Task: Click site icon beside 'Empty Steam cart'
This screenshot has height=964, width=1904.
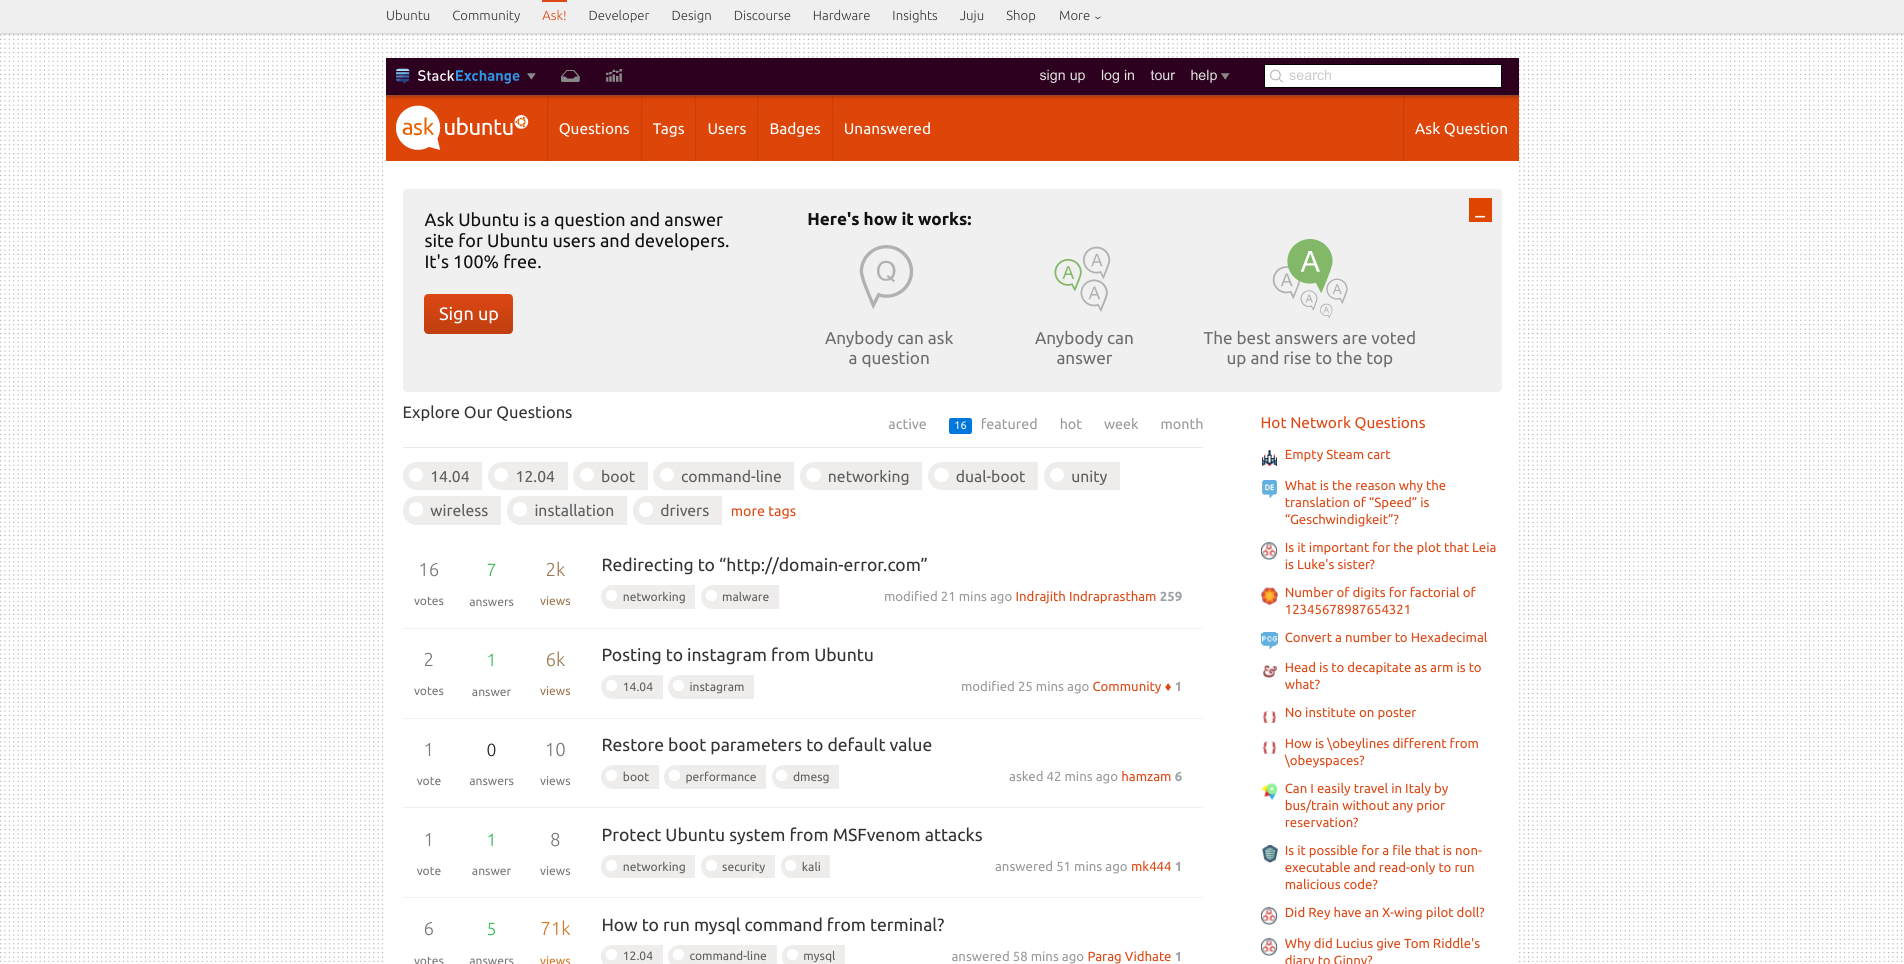Action: pos(1269,458)
